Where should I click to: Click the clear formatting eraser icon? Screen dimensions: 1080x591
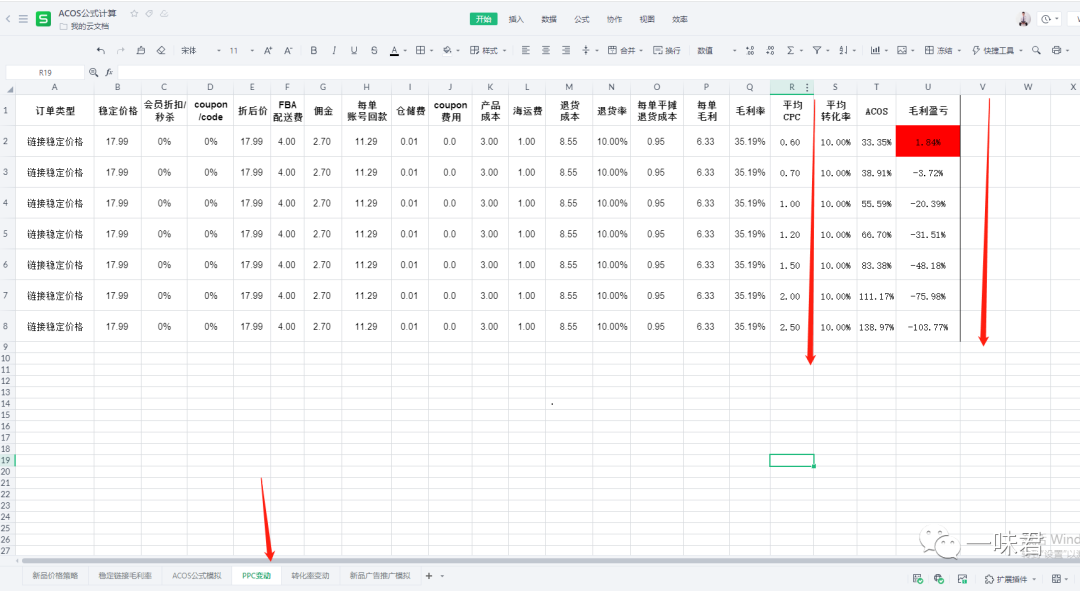click(x=161, y=50)
